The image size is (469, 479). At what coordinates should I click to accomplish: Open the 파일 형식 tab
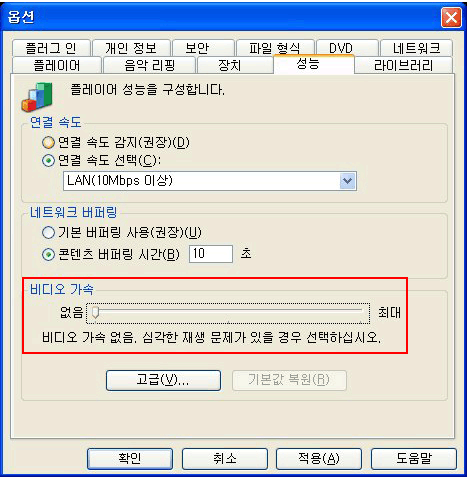pos(275,48)
